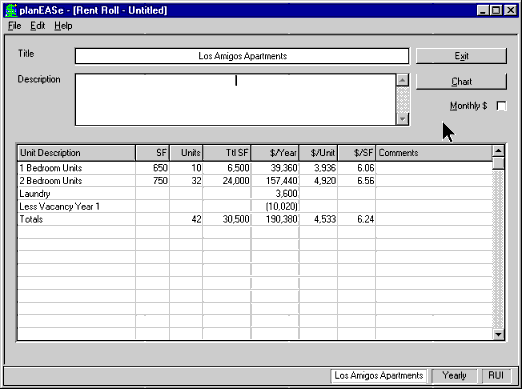Click the 3,600 Laundry income cell

(x=275, y=194)
